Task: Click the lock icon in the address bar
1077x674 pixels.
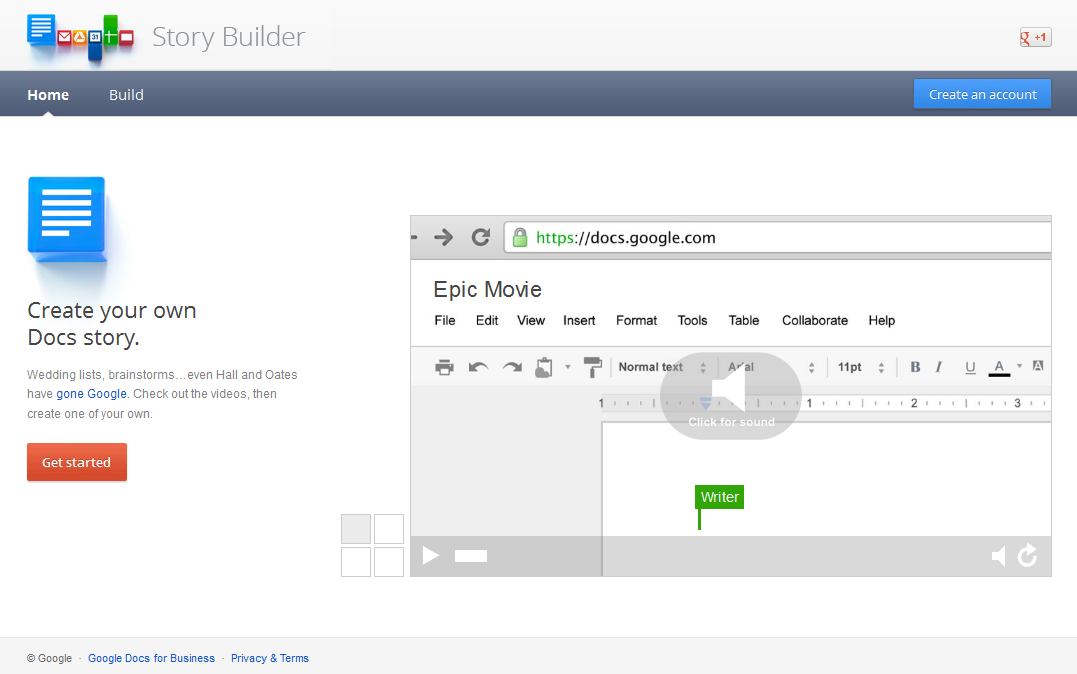Action: point(520,238)
